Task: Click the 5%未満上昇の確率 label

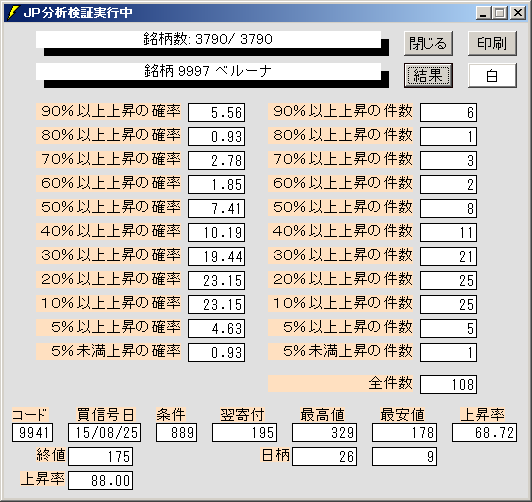Action: 109,352
